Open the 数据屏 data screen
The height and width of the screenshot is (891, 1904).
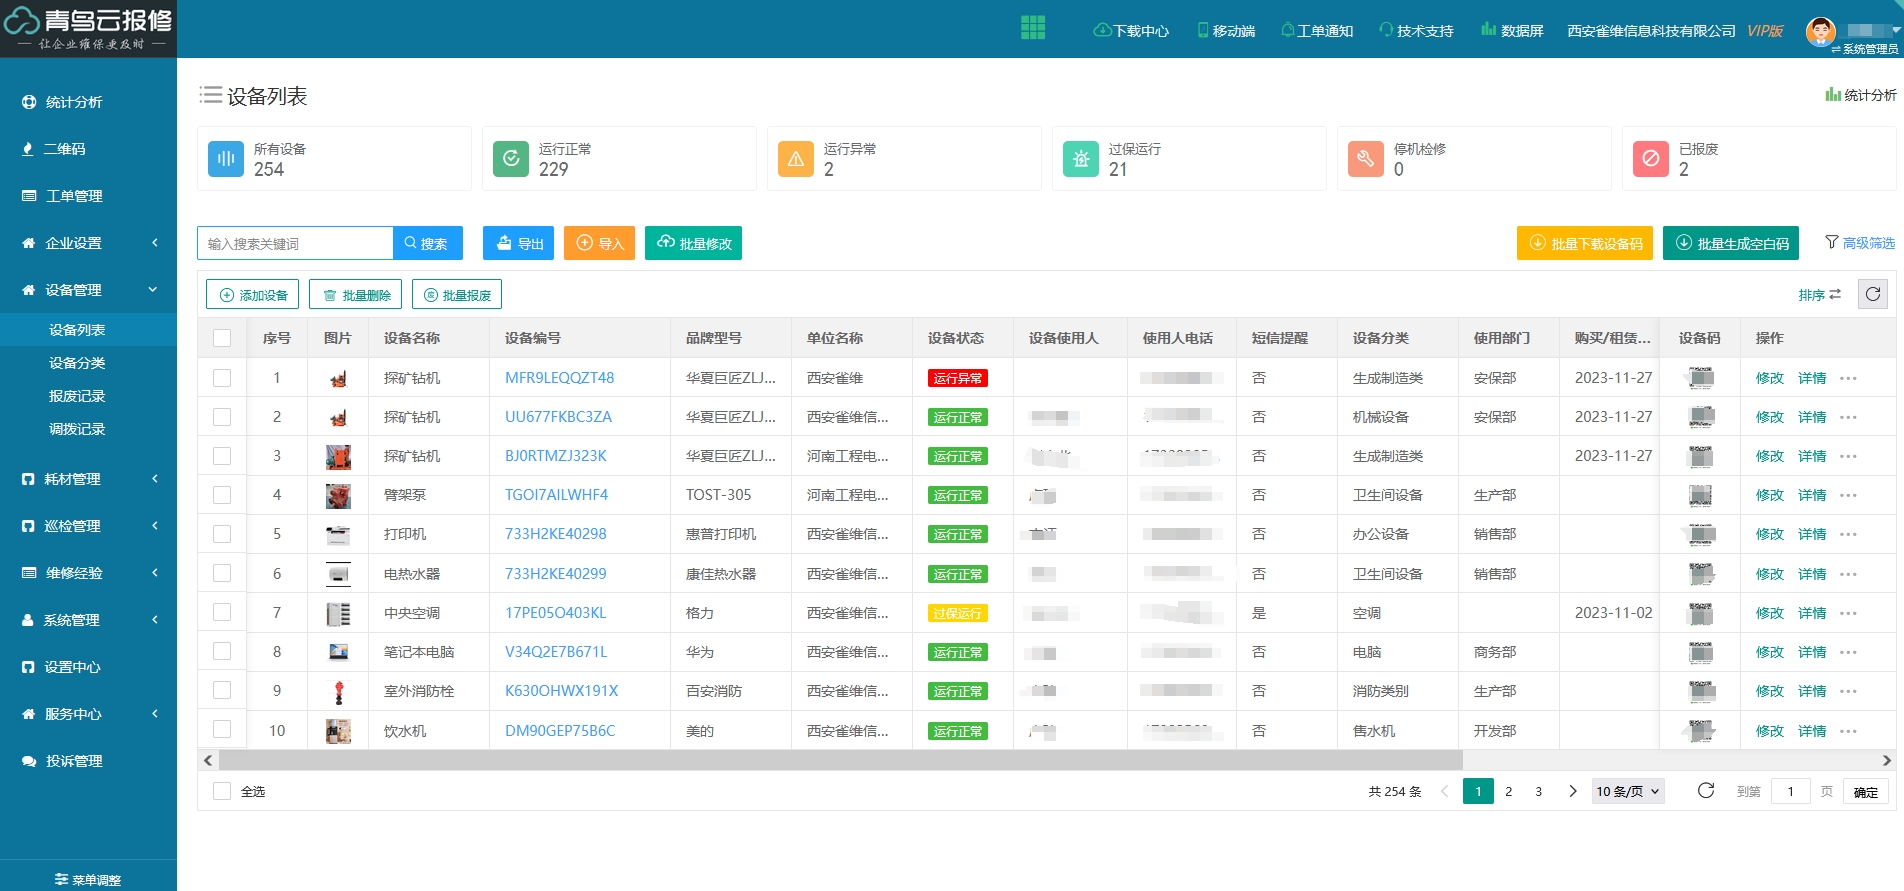[x=1512, y=31]
